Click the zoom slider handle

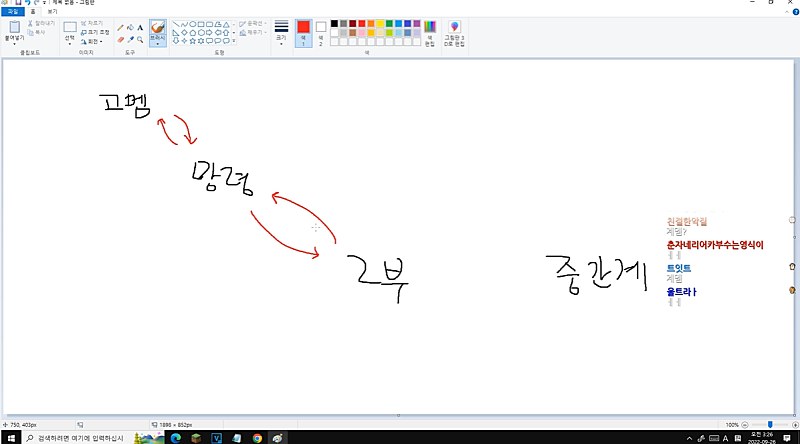pos(770,425)
